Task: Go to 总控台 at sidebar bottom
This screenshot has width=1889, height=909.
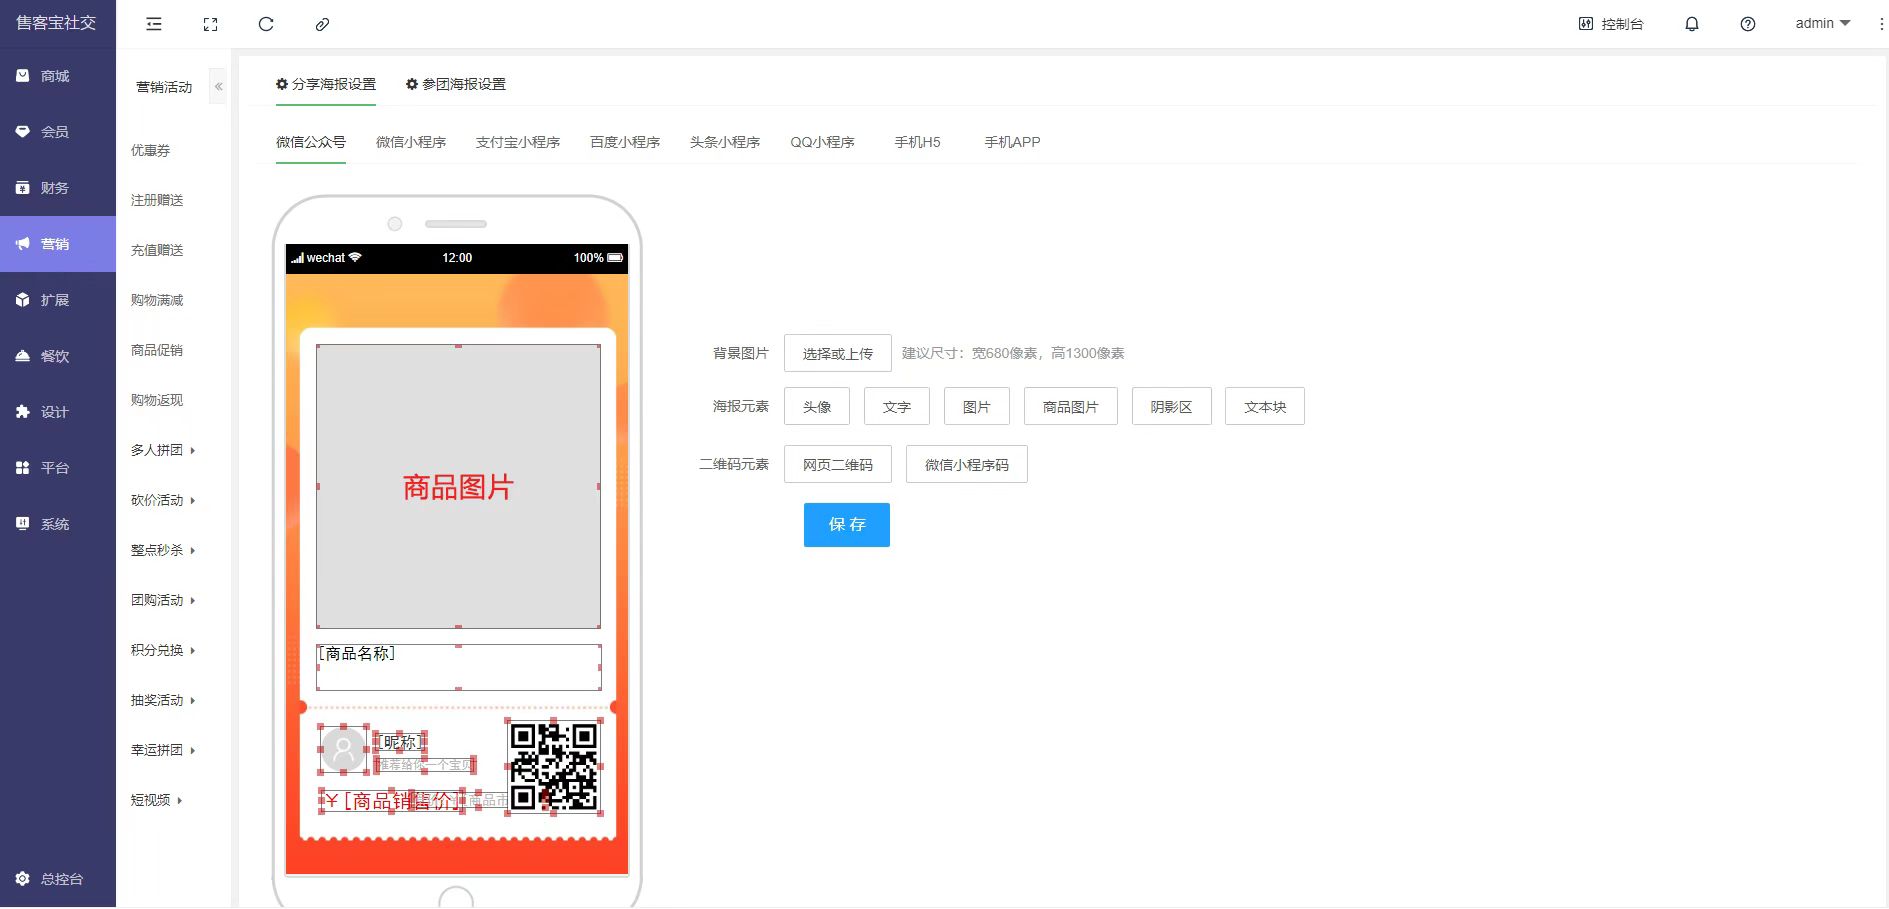Action: pos(60,879)
